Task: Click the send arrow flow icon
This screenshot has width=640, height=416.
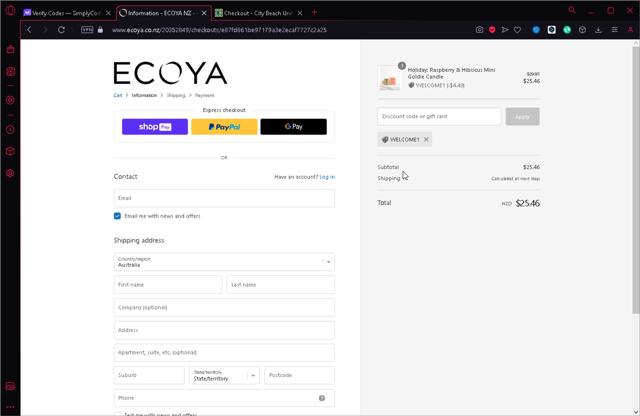Action: (505, 30)
